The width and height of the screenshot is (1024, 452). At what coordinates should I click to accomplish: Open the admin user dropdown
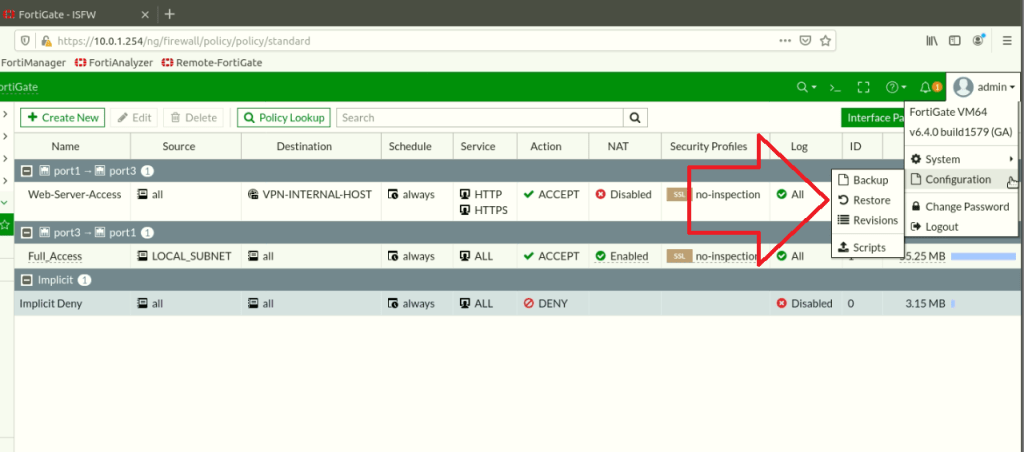coord(985,87)
